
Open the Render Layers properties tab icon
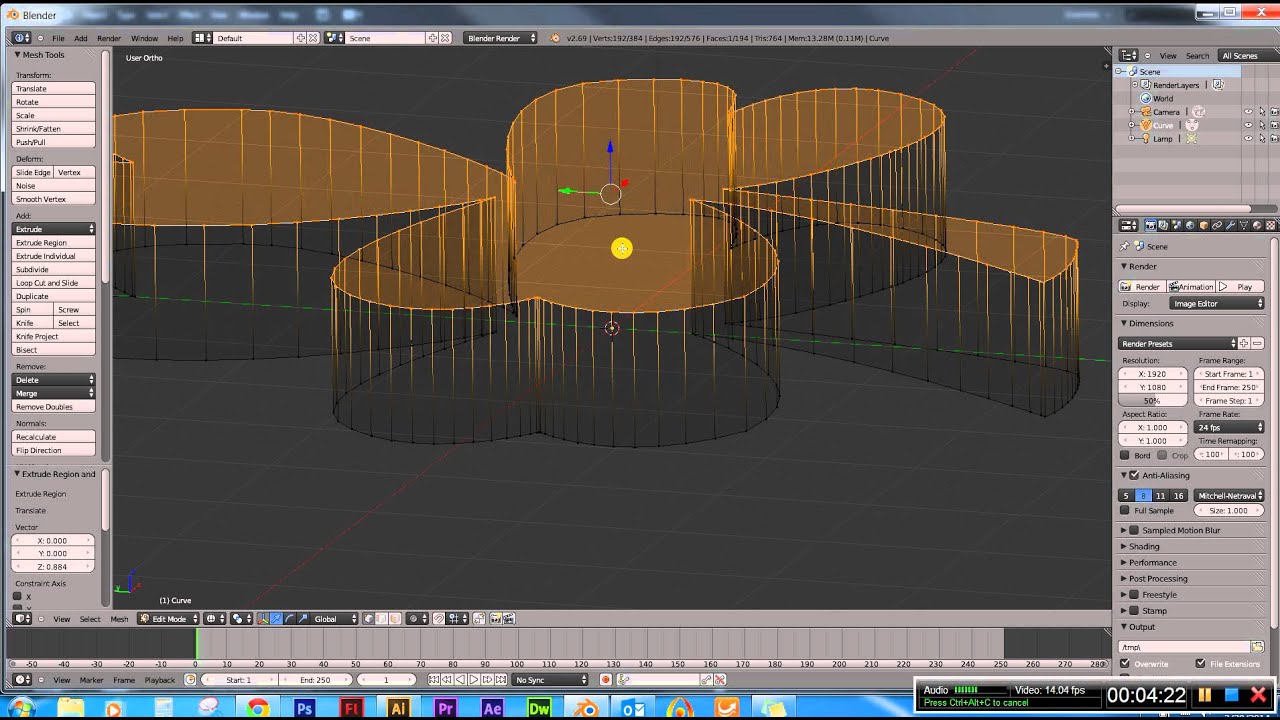coord(1163,225)
